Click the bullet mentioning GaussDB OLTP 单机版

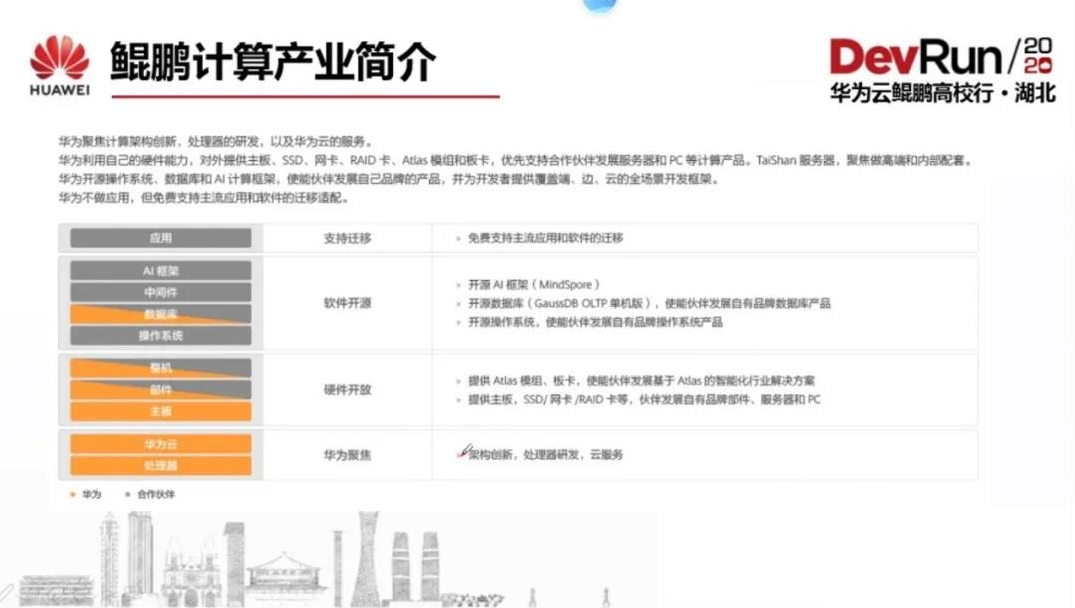coord(649,303)
